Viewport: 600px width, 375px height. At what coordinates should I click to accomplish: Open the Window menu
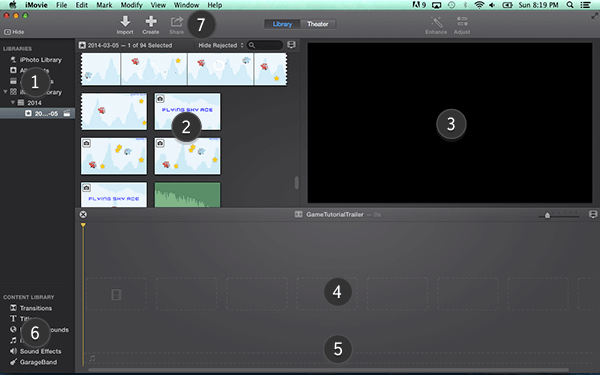pos(186,5)
